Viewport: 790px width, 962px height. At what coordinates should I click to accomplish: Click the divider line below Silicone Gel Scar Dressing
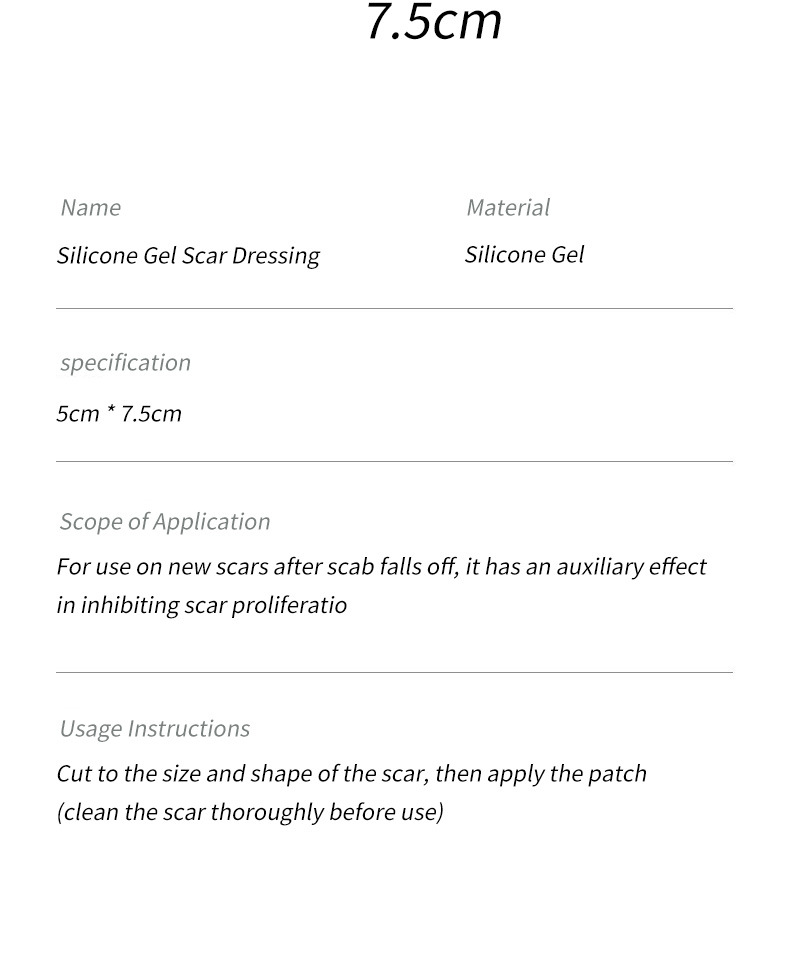394,308
